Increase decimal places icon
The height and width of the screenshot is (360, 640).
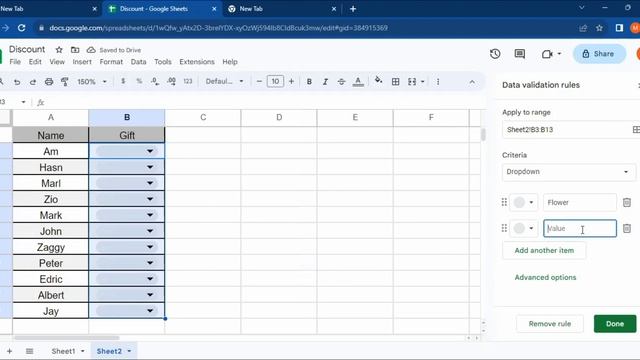[171, 81]
